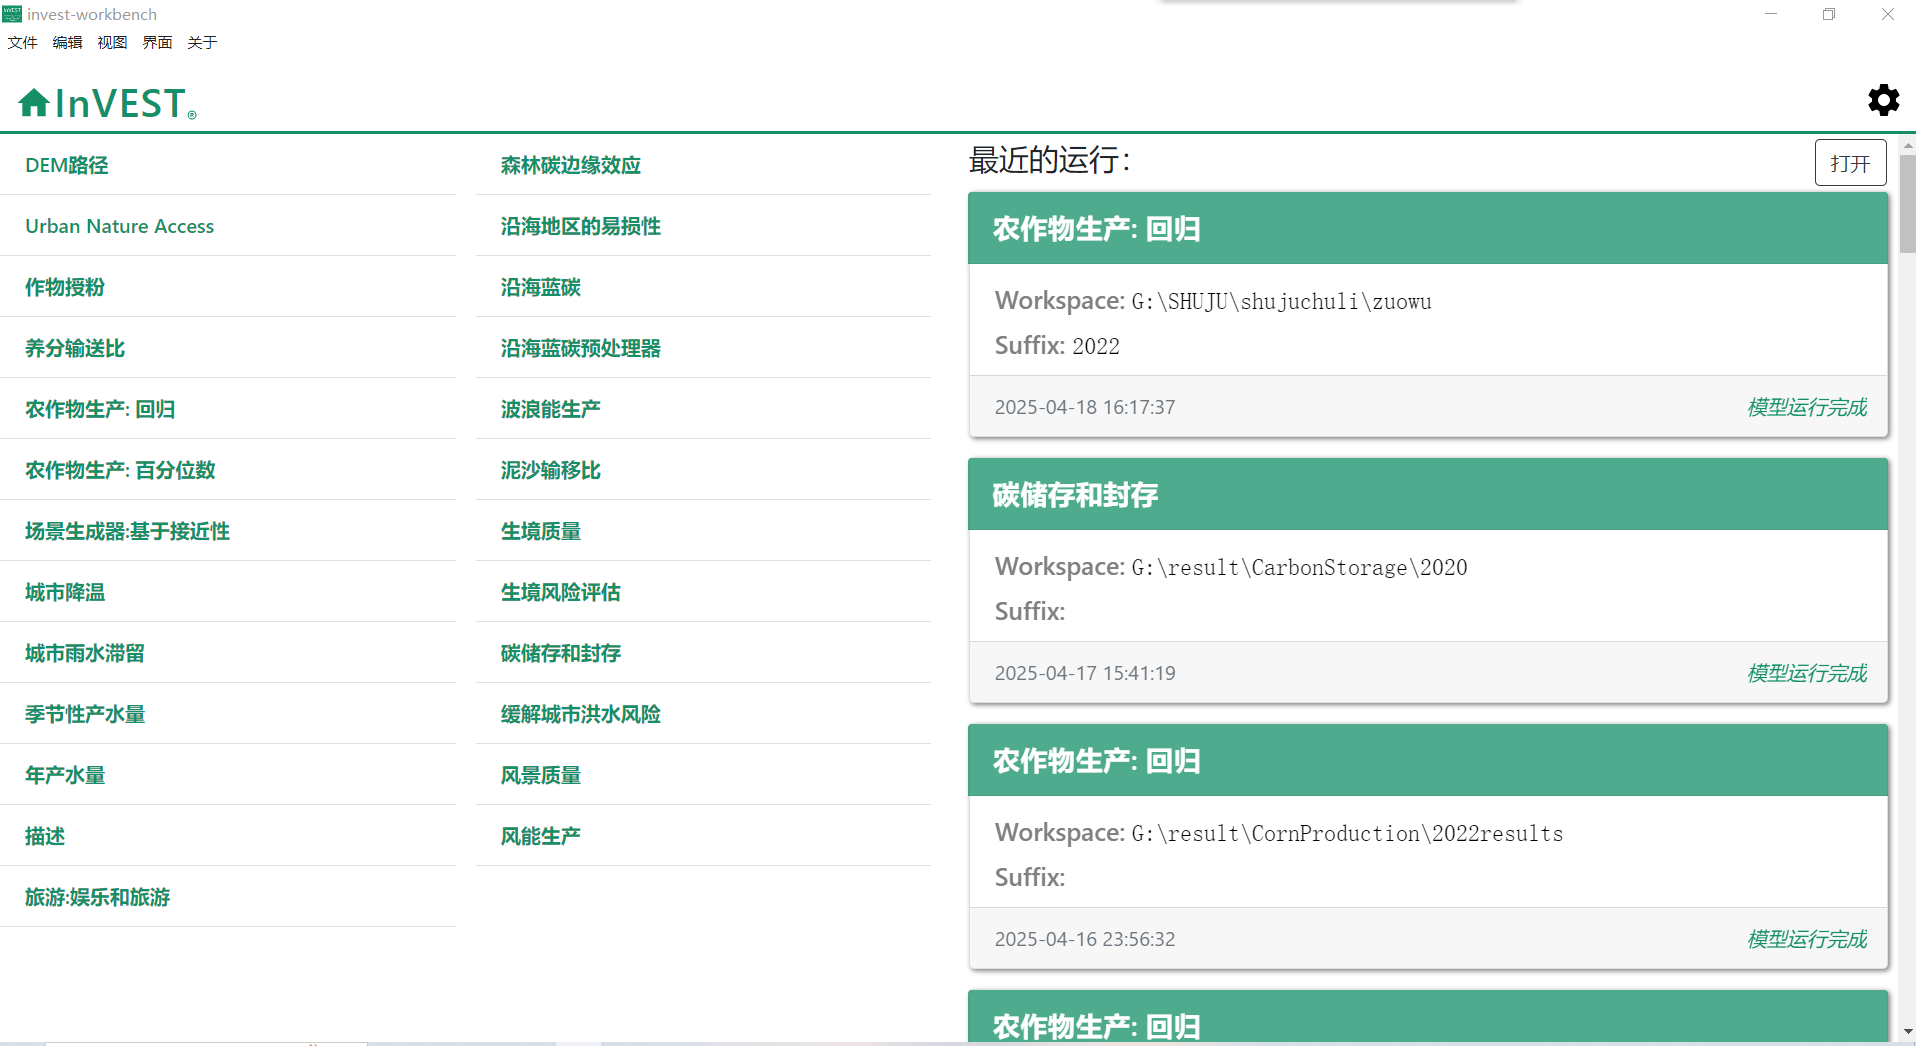
Task: Restore down the invest-workbench window
Action: coord(1829,14)
